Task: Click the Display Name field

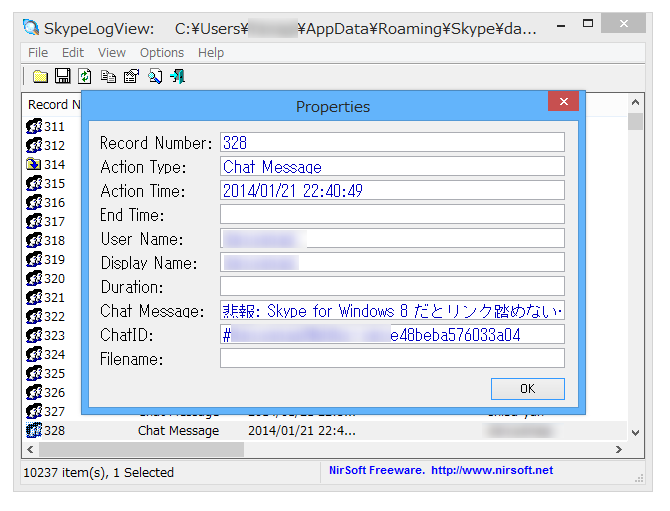Action: tap(392, 262)
